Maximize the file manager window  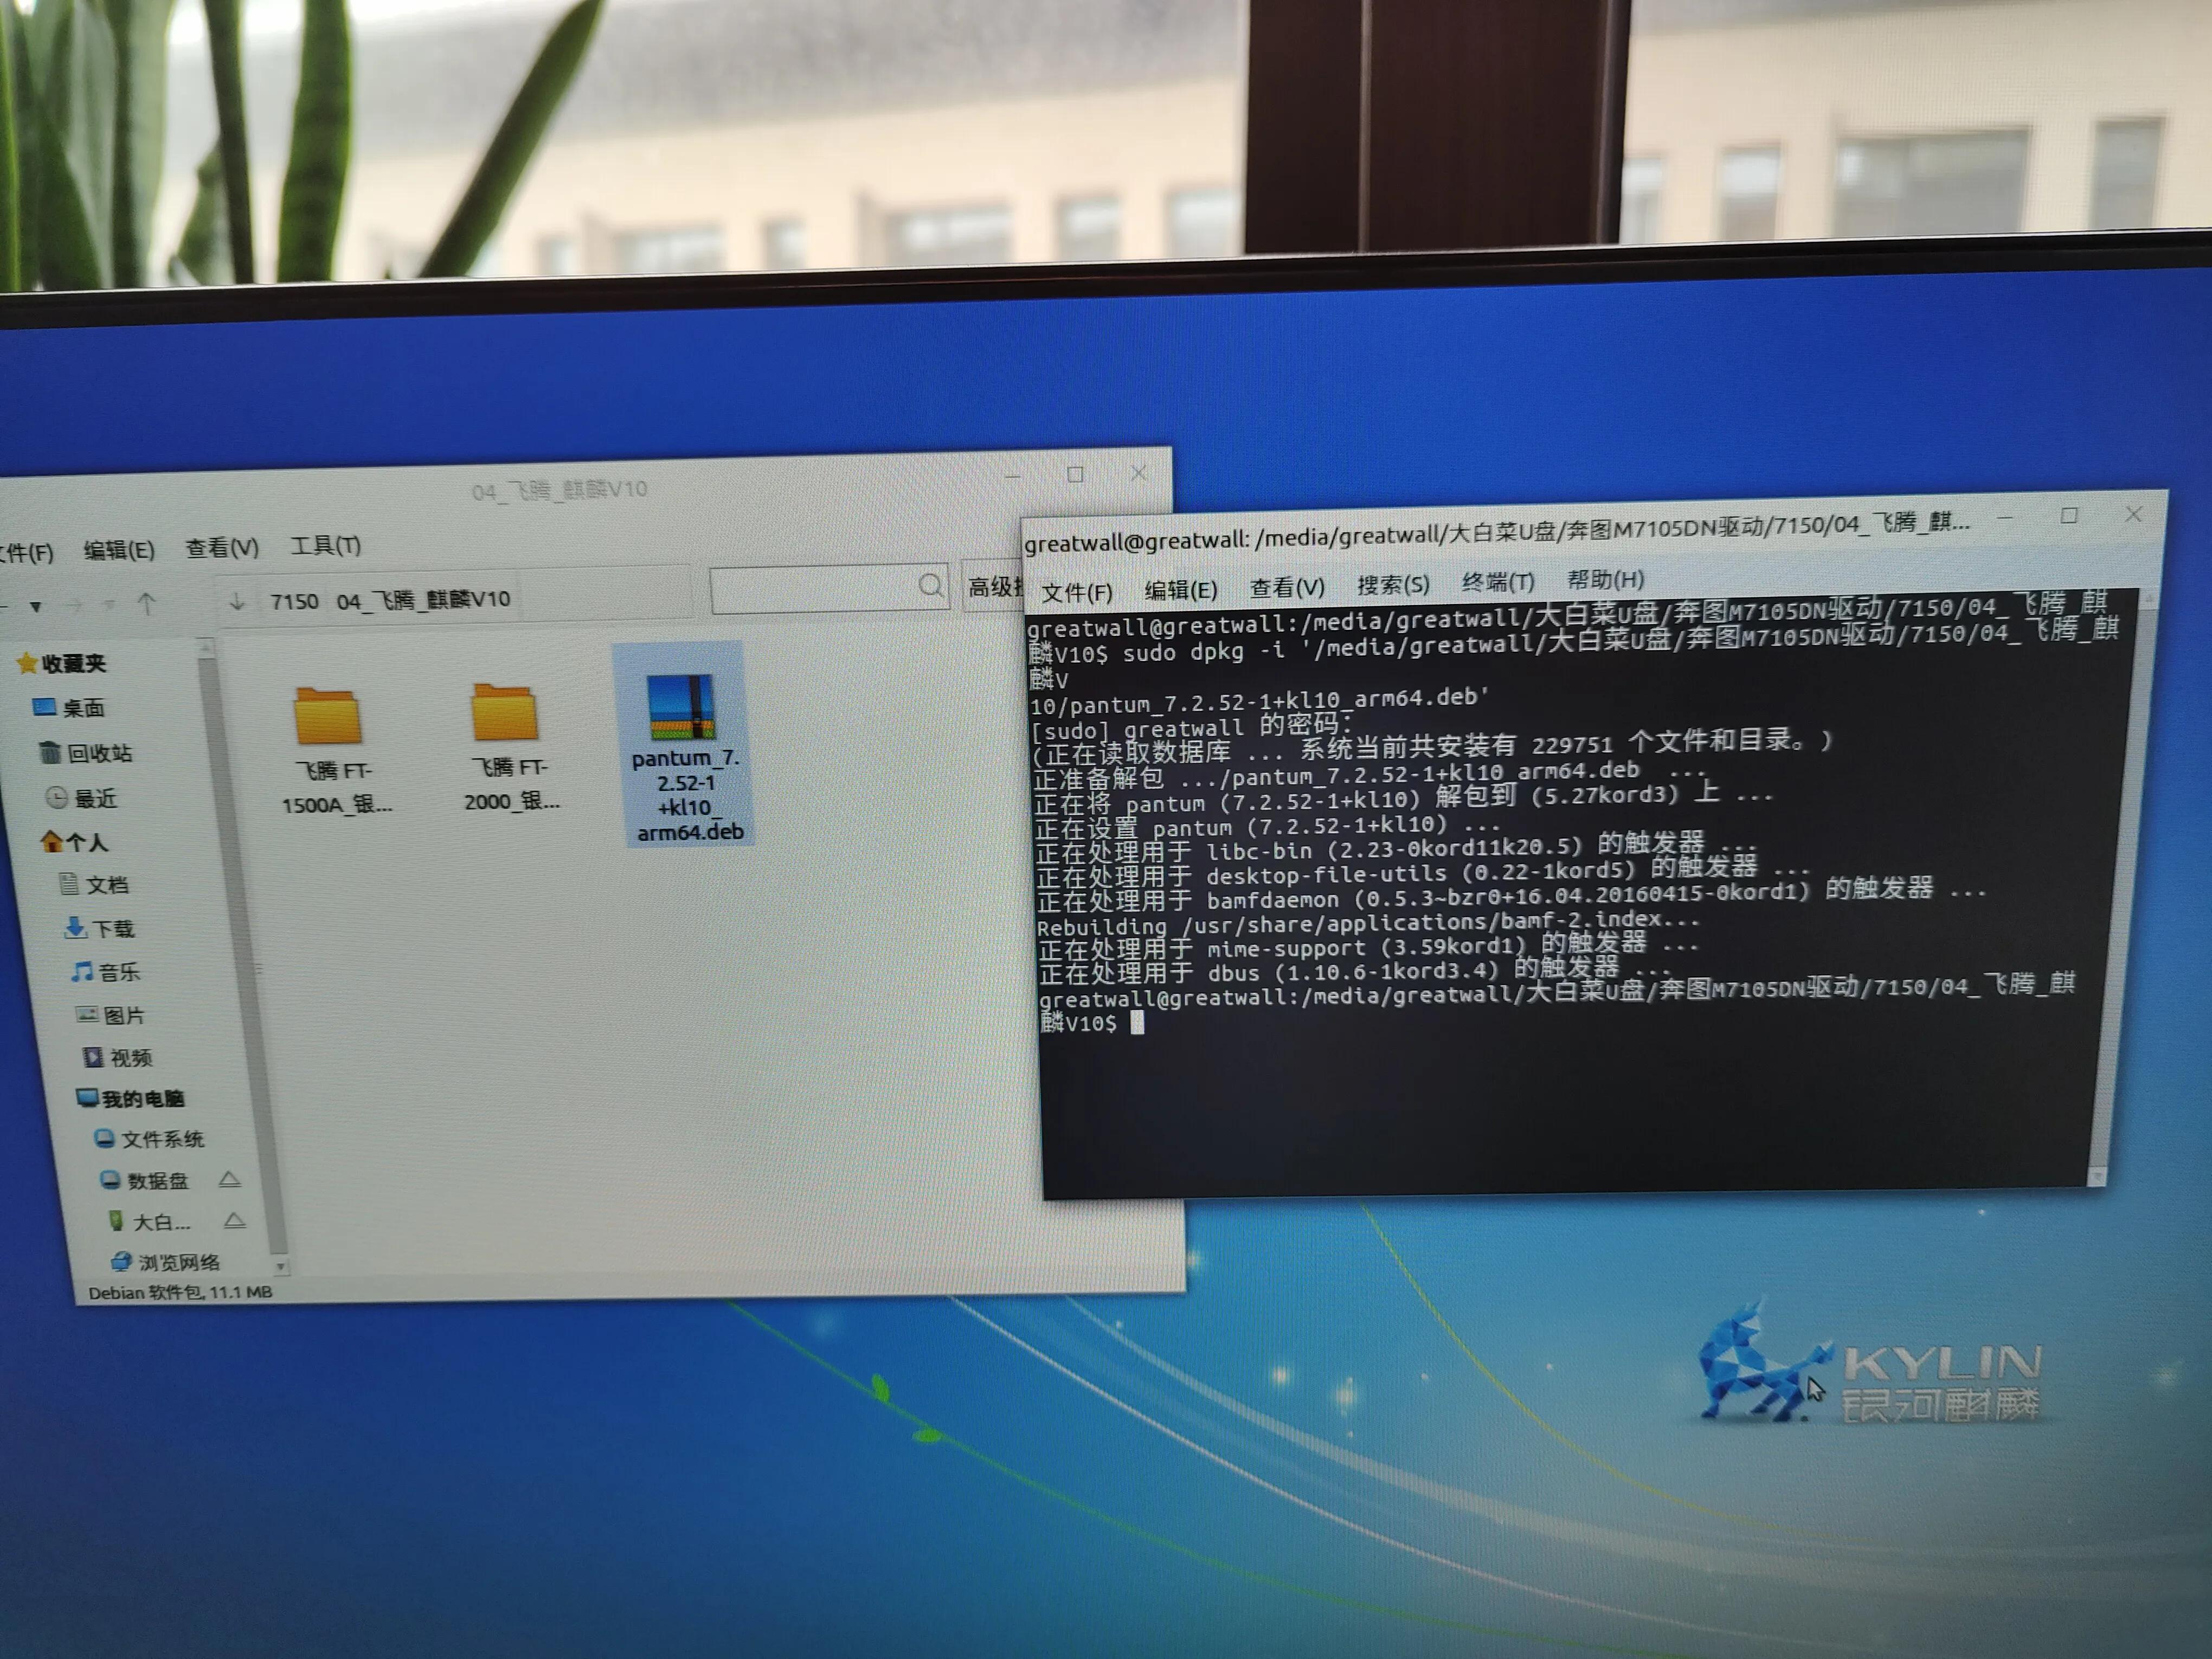(x=1075, y=474)
